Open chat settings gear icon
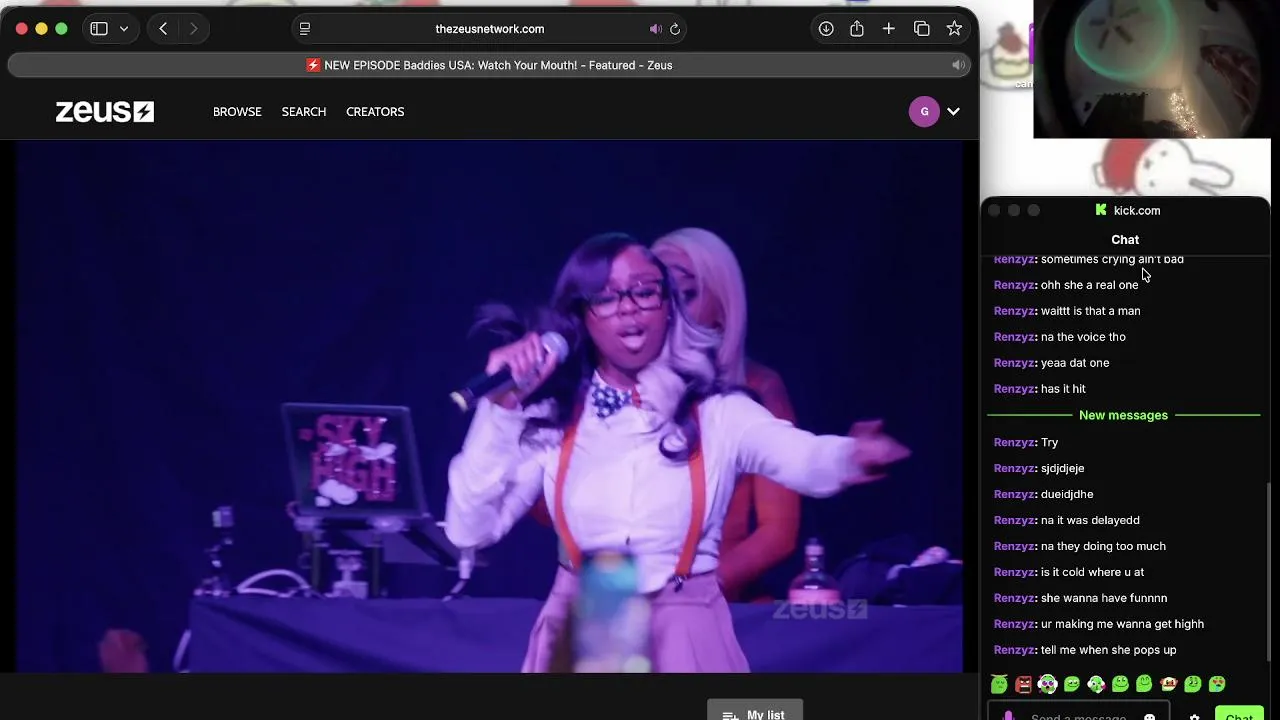The height and width of the screenshot is (720, 1280). click(1194, 716)
